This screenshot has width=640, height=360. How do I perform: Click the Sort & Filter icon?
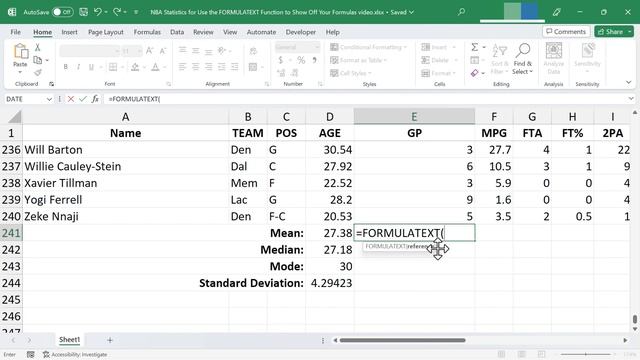pyautogui.click(x=500, y=51)
